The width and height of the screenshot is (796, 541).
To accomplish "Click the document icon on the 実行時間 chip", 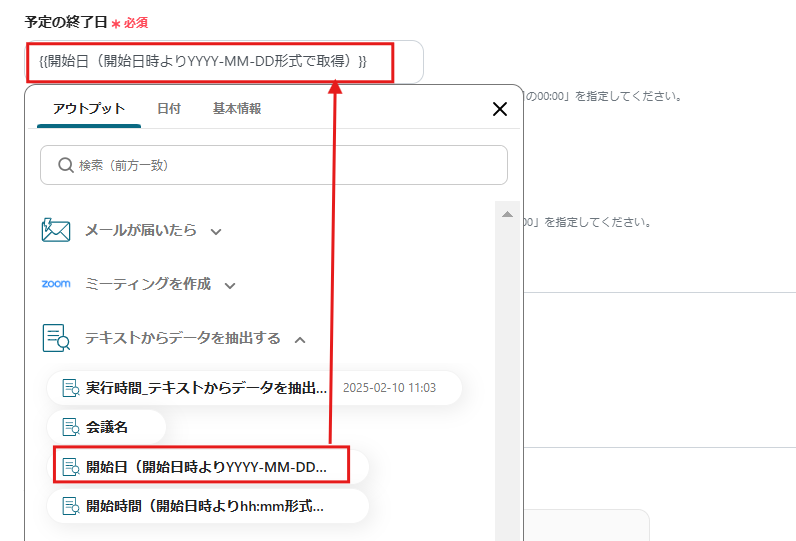I will coord(71,388).
